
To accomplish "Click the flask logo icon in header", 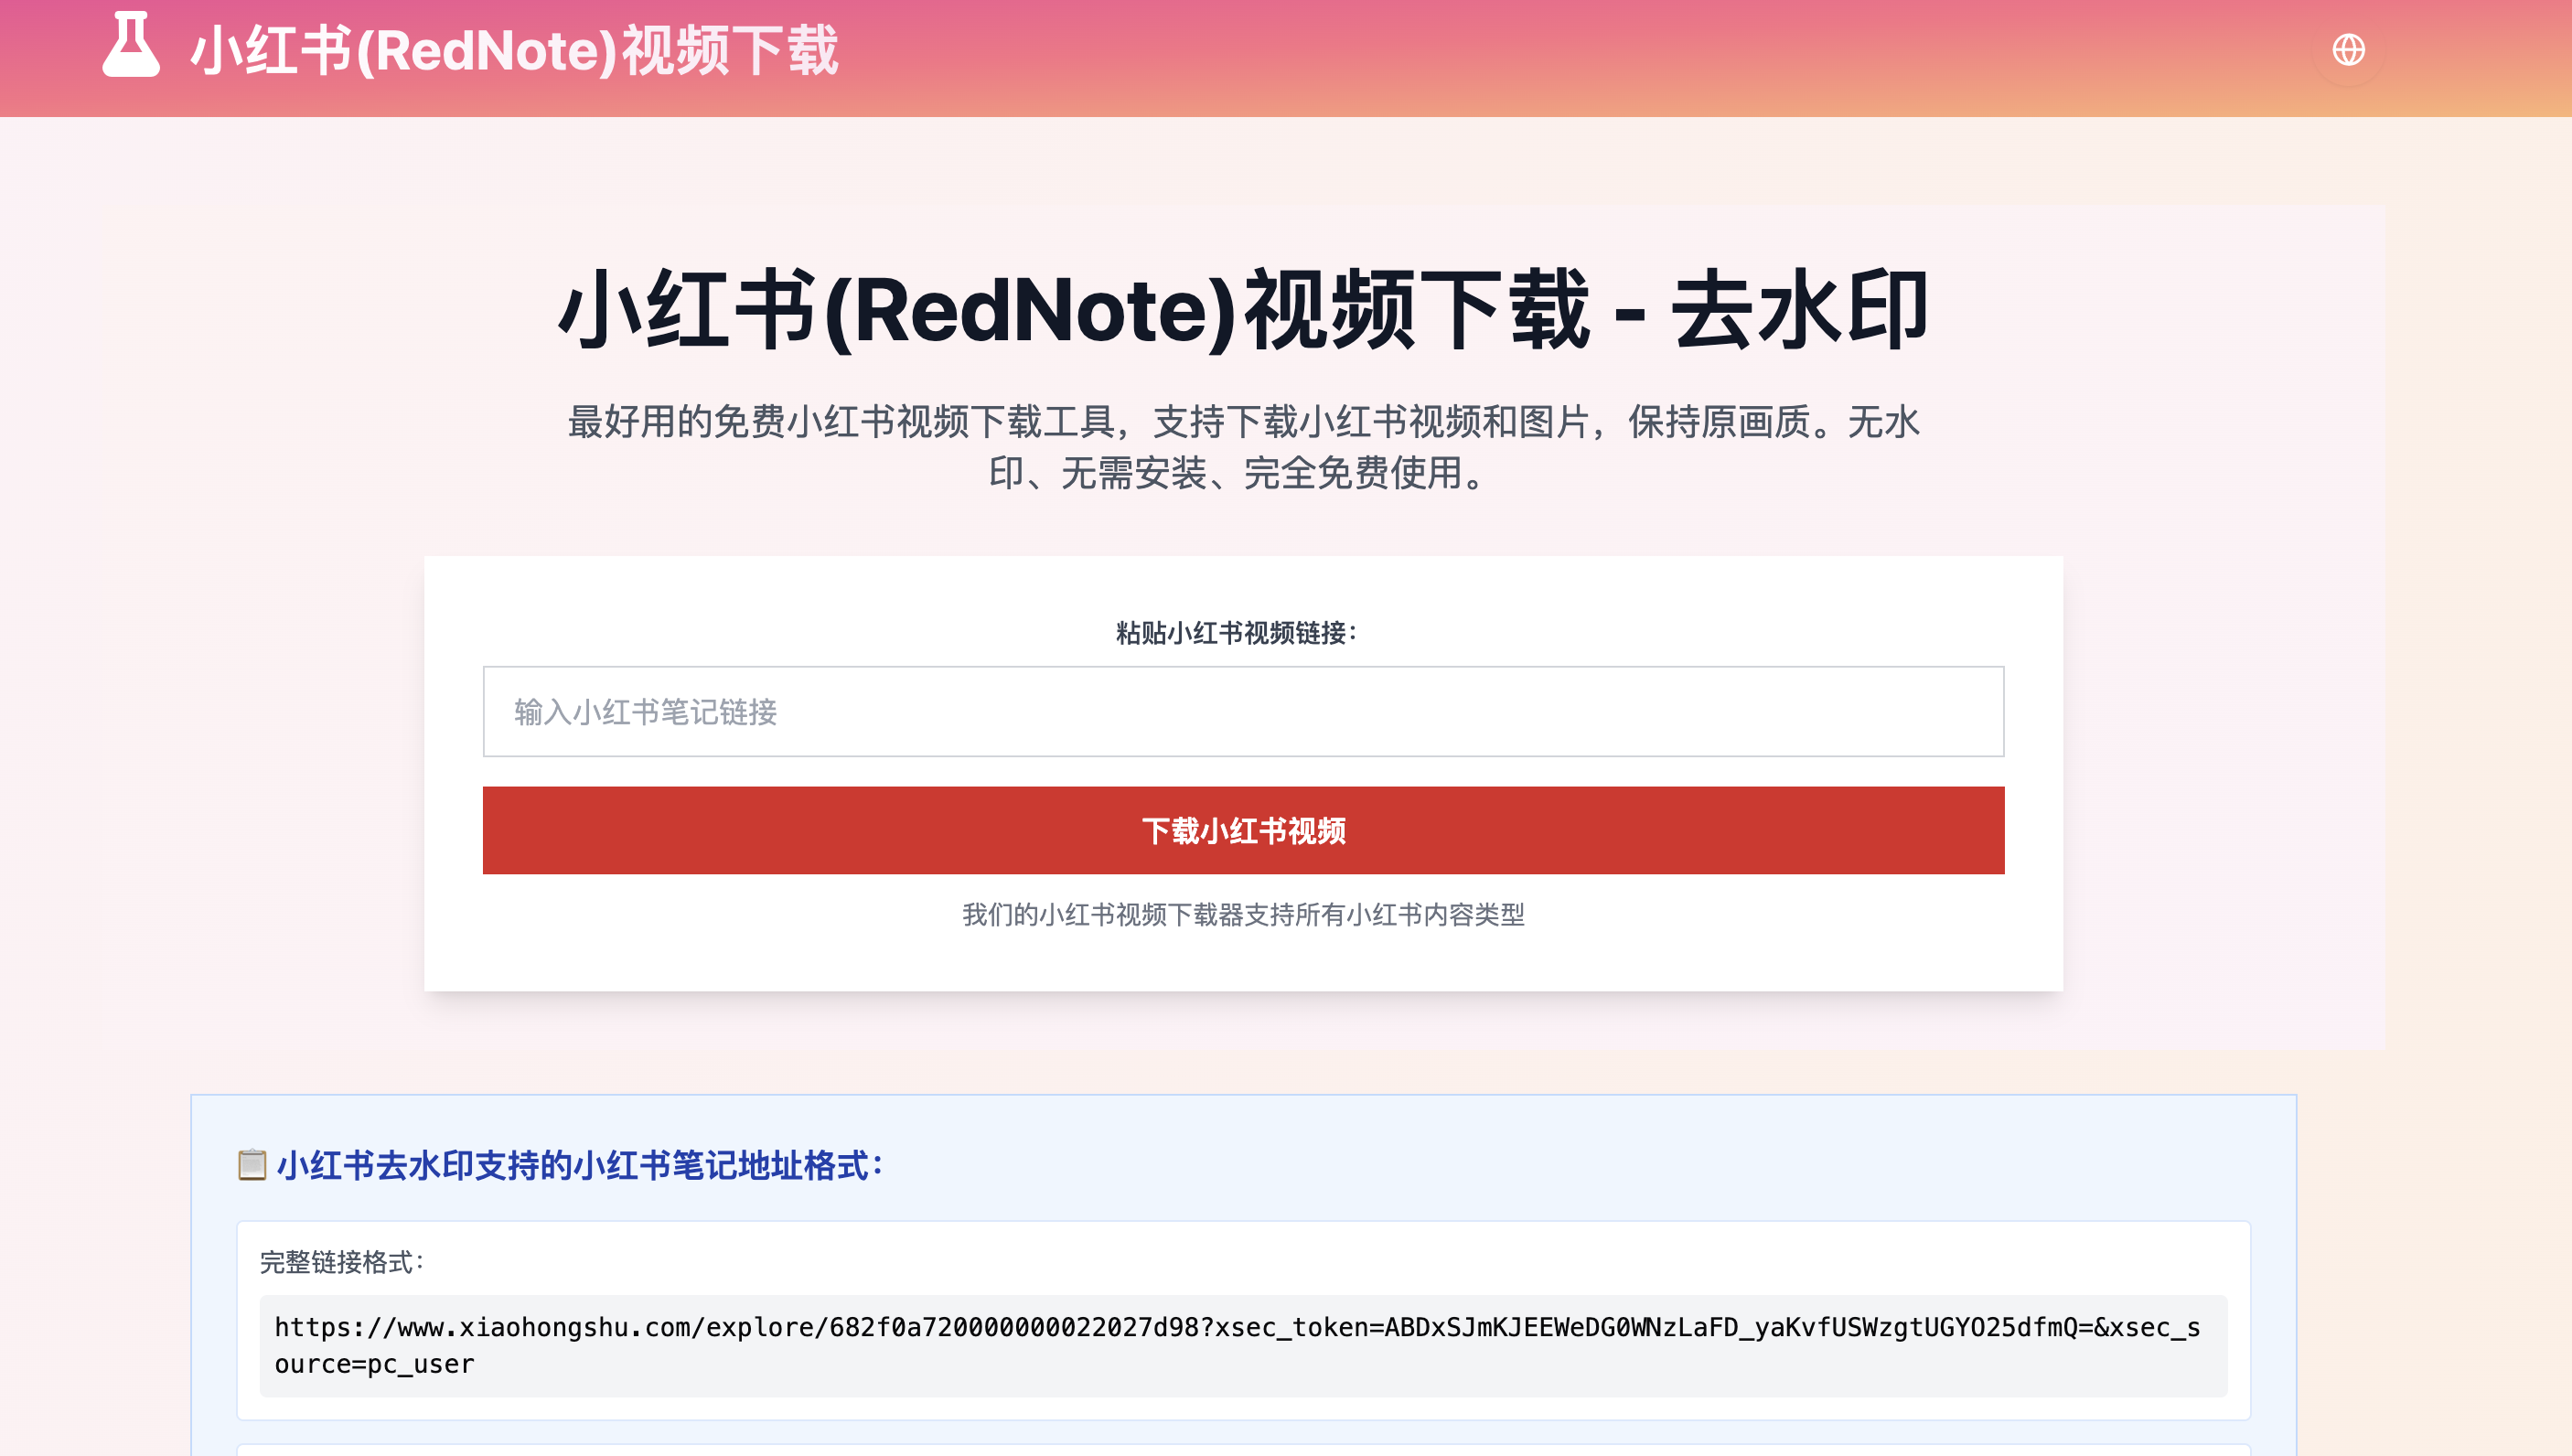I will click(x=131, y=46).
